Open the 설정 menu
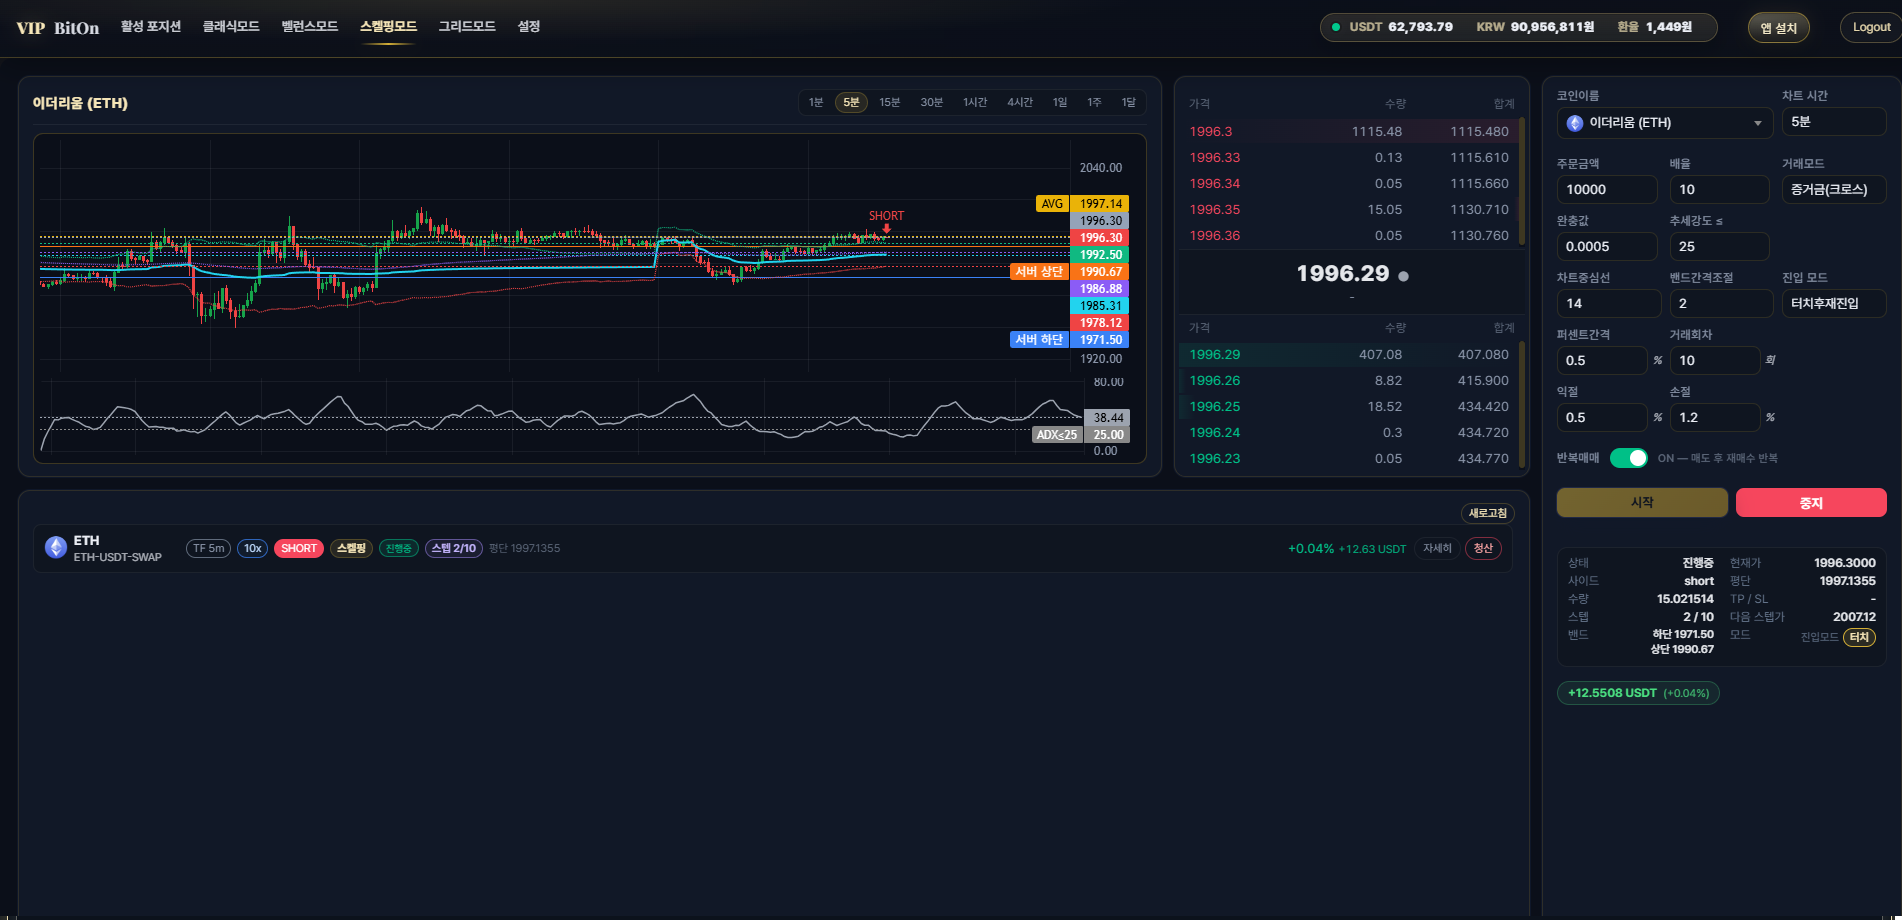This screenshot has width=1902, height=920. coord(528,27)
